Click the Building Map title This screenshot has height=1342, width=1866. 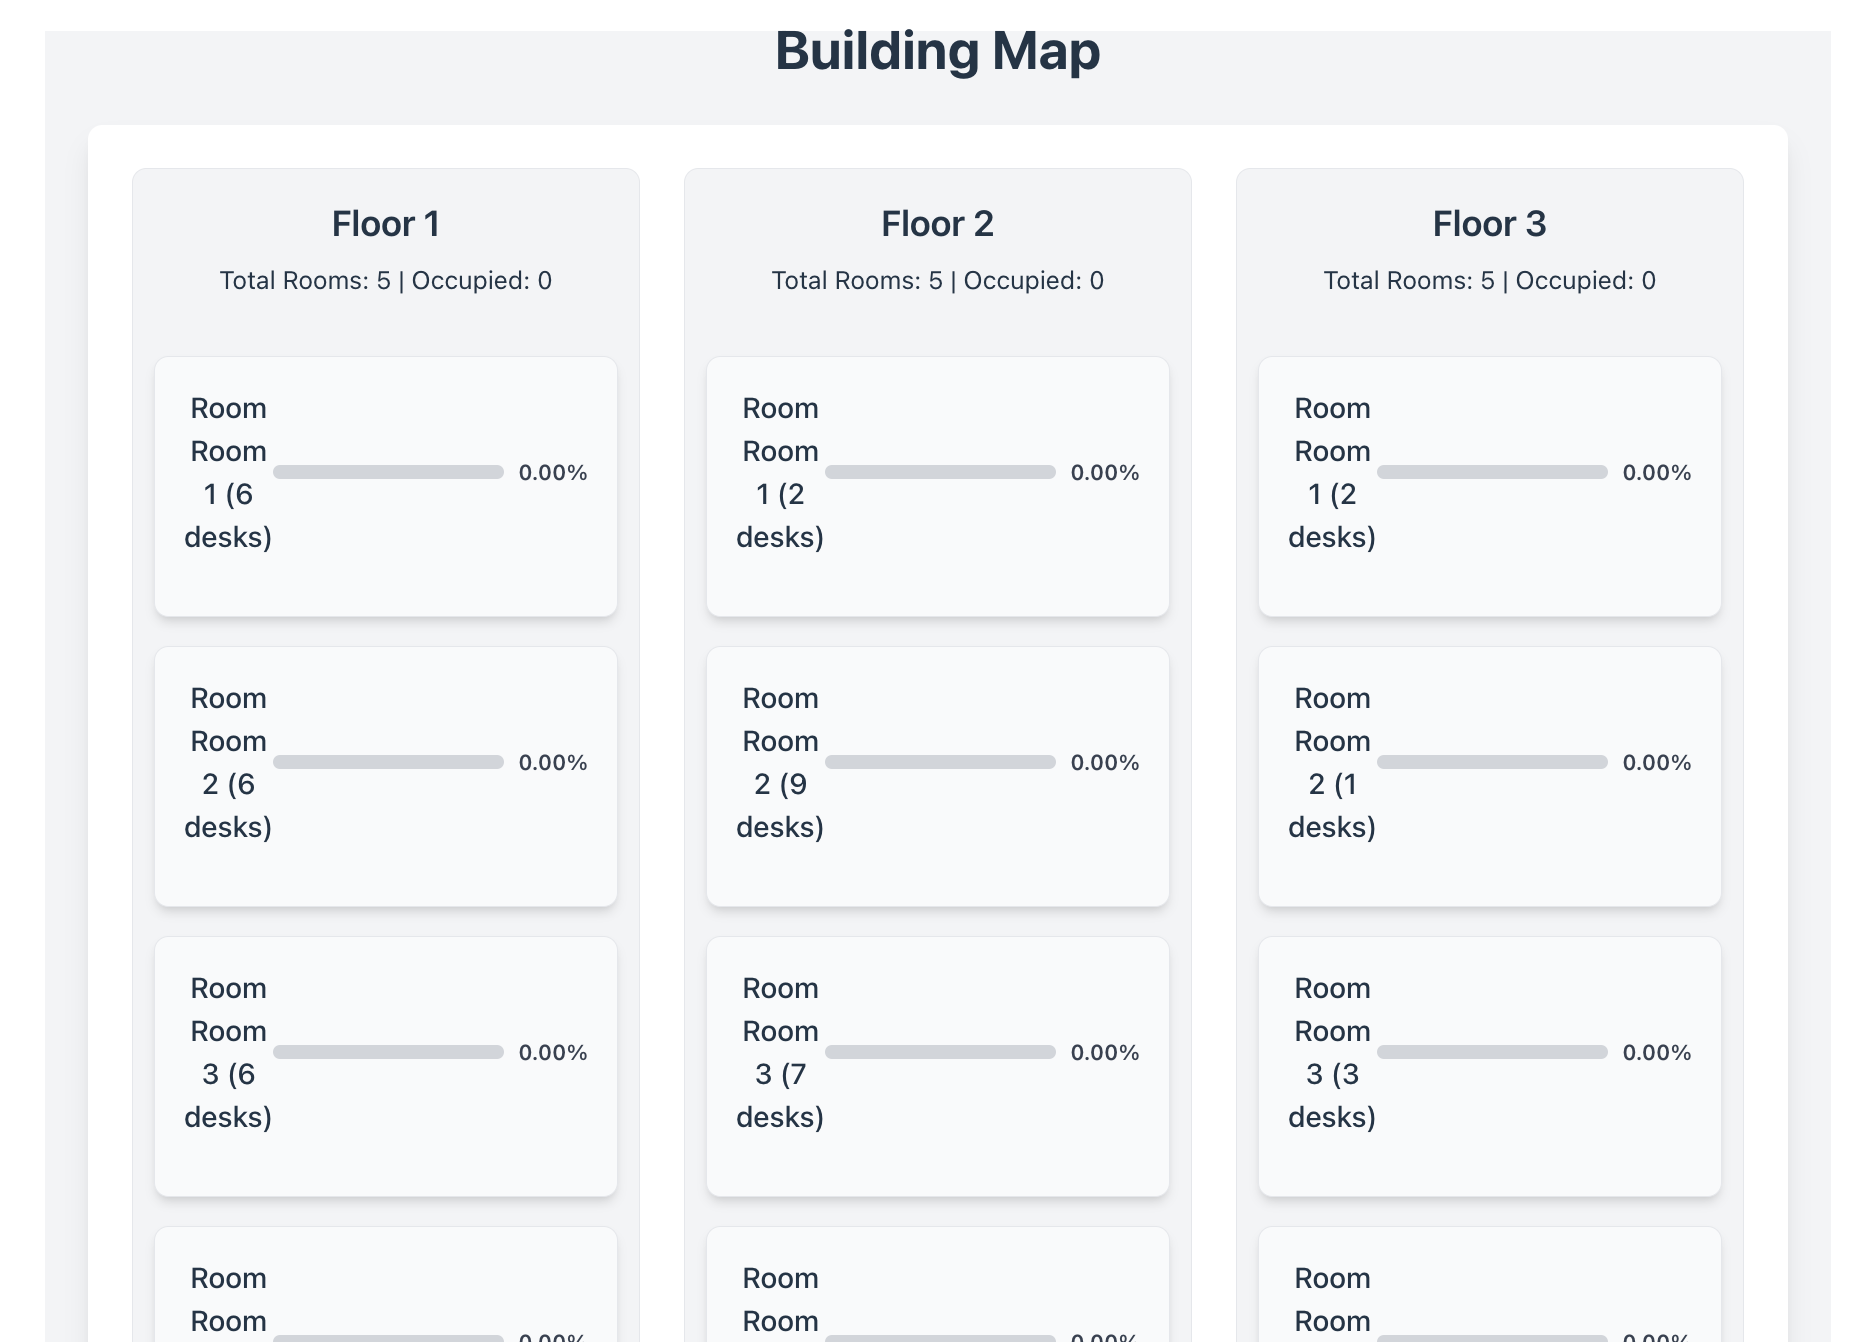tap(938, 51)
